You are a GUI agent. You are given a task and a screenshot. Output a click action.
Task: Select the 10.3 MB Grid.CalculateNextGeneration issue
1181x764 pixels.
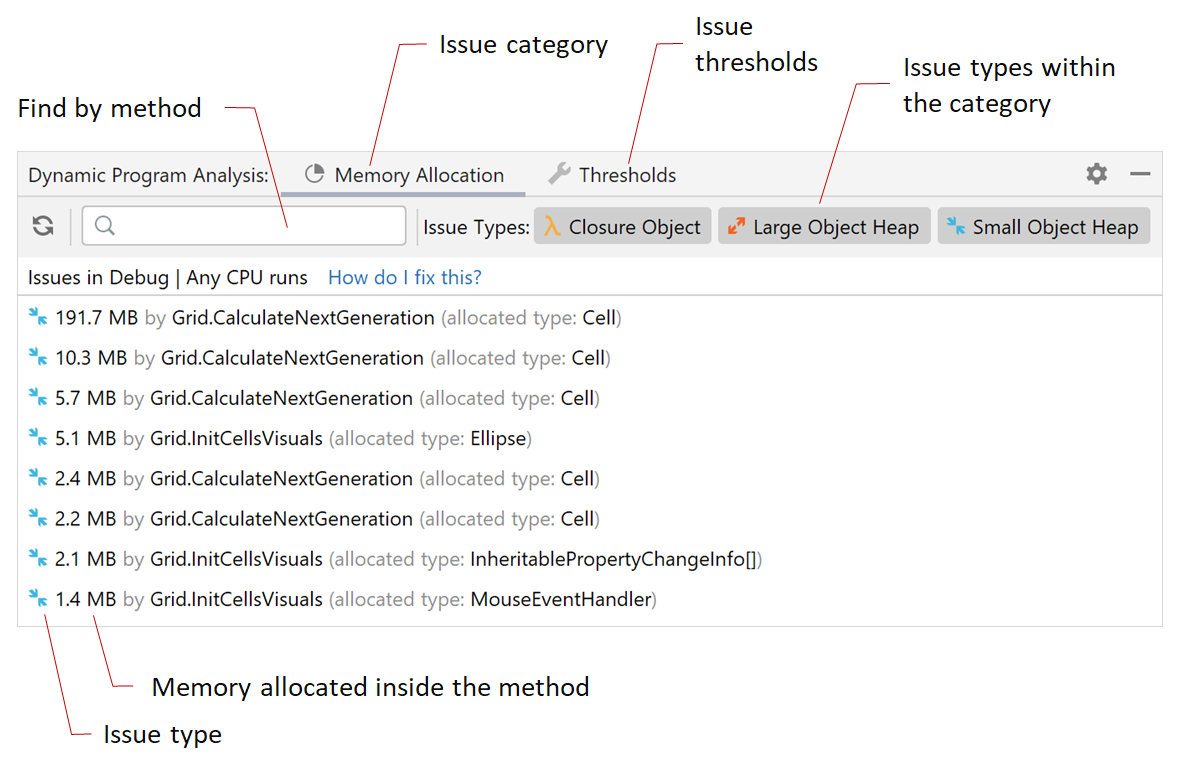click(x=319, y=358)
